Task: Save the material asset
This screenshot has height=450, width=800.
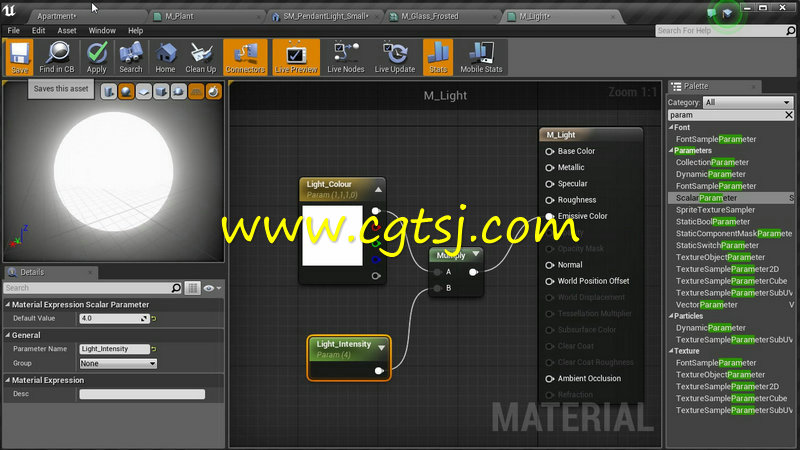Action: tap(19, 57)
